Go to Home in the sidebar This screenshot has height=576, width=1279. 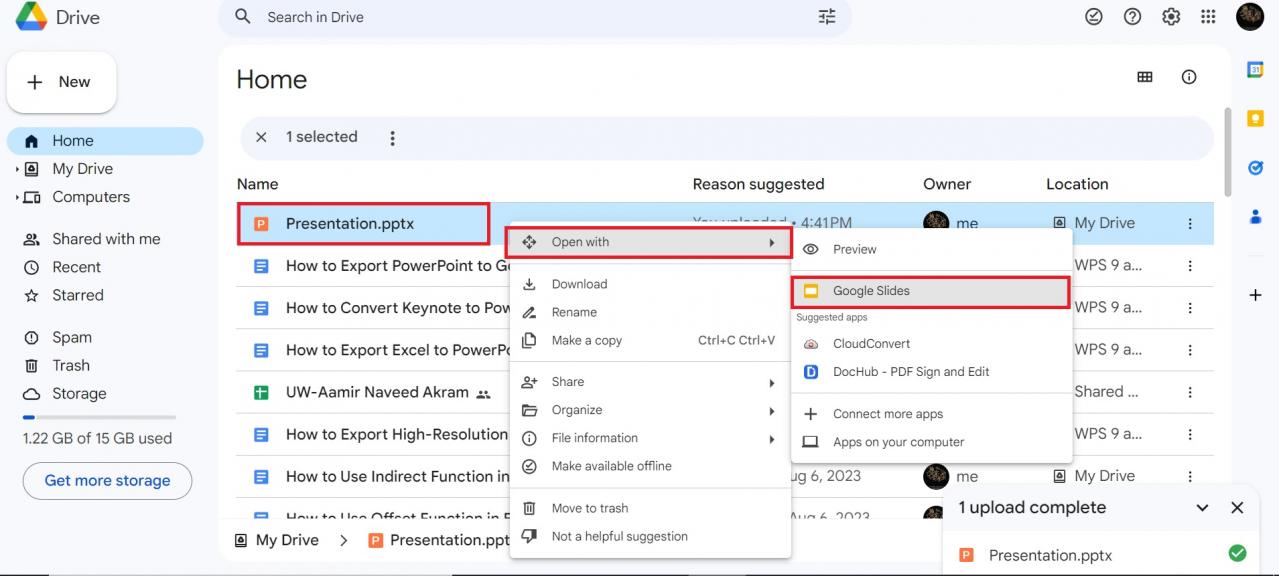[x=105, y=141]
